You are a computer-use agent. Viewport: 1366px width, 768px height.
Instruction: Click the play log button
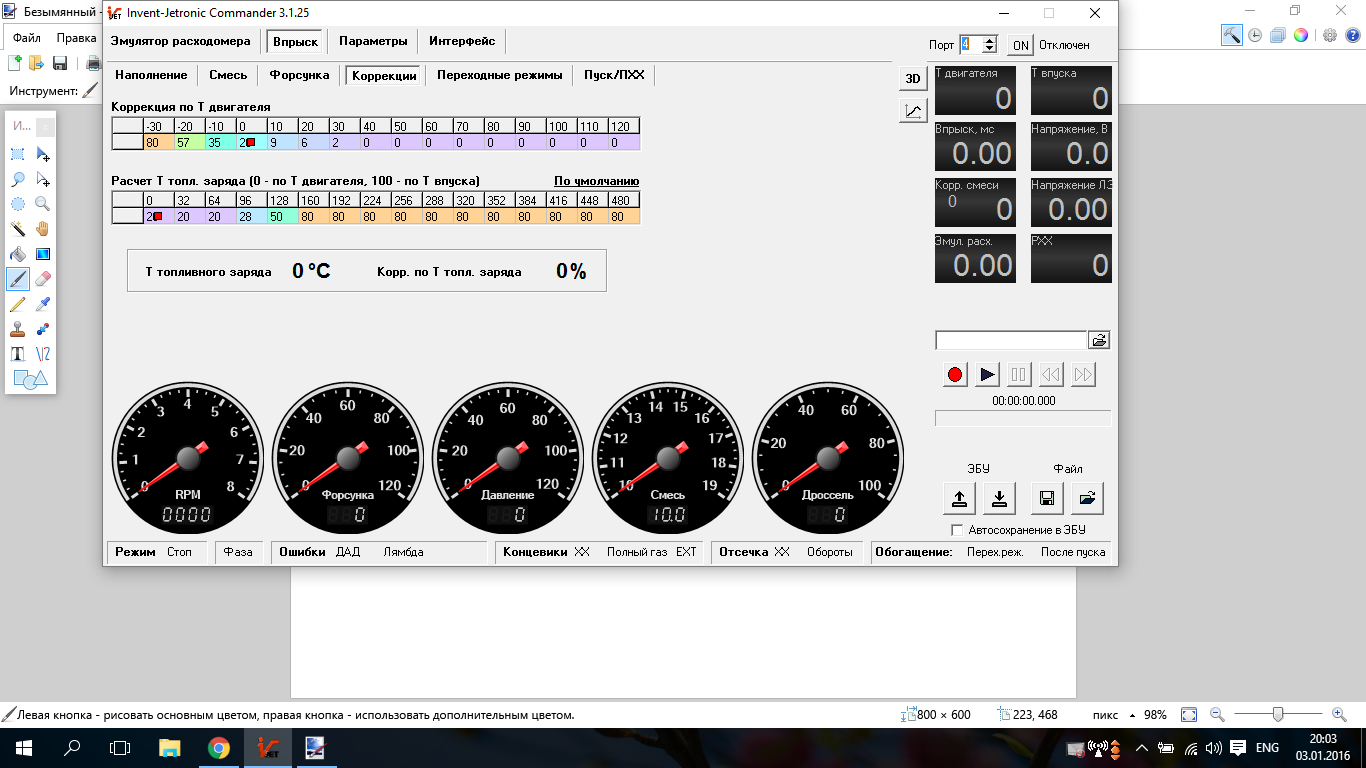(x=987, y=374)
